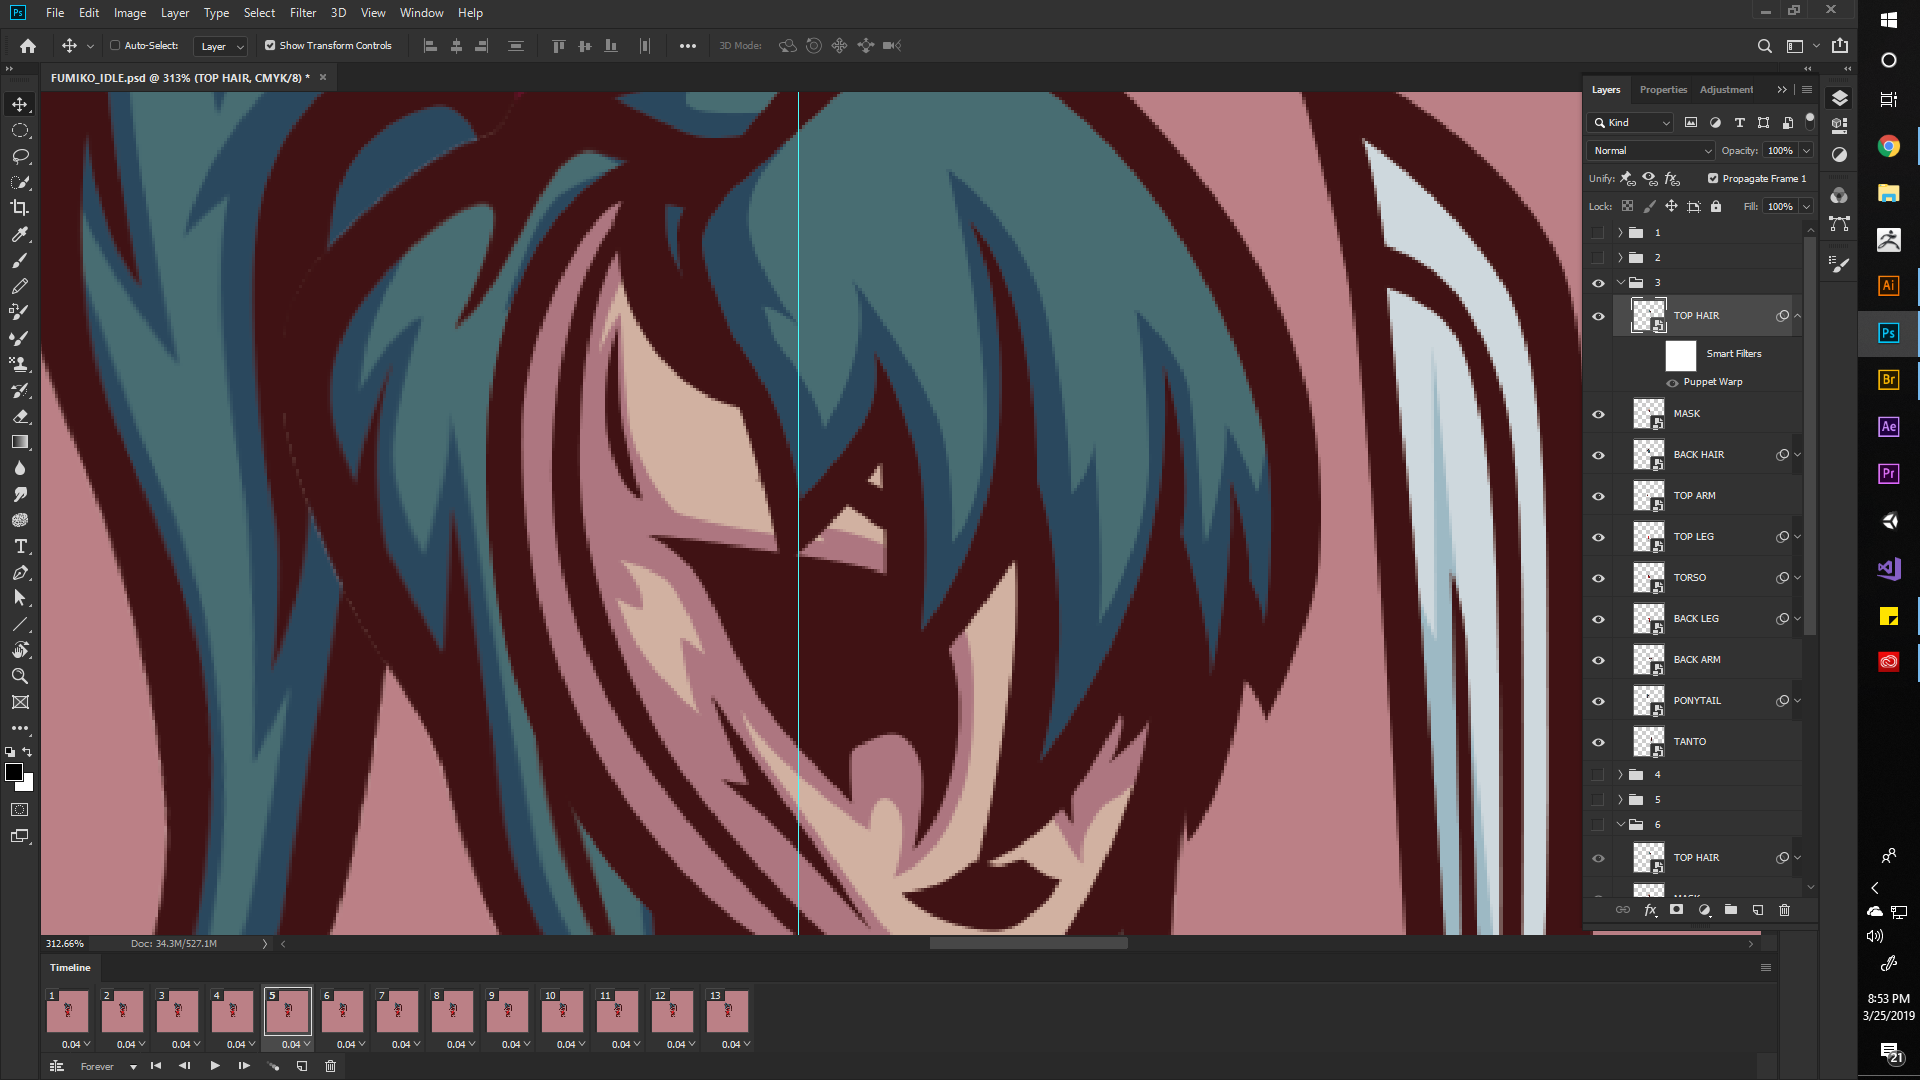This screenshot has height=1080, width=1920.
Task: Switch to the Properties tab
Action: coord(1663,90)
